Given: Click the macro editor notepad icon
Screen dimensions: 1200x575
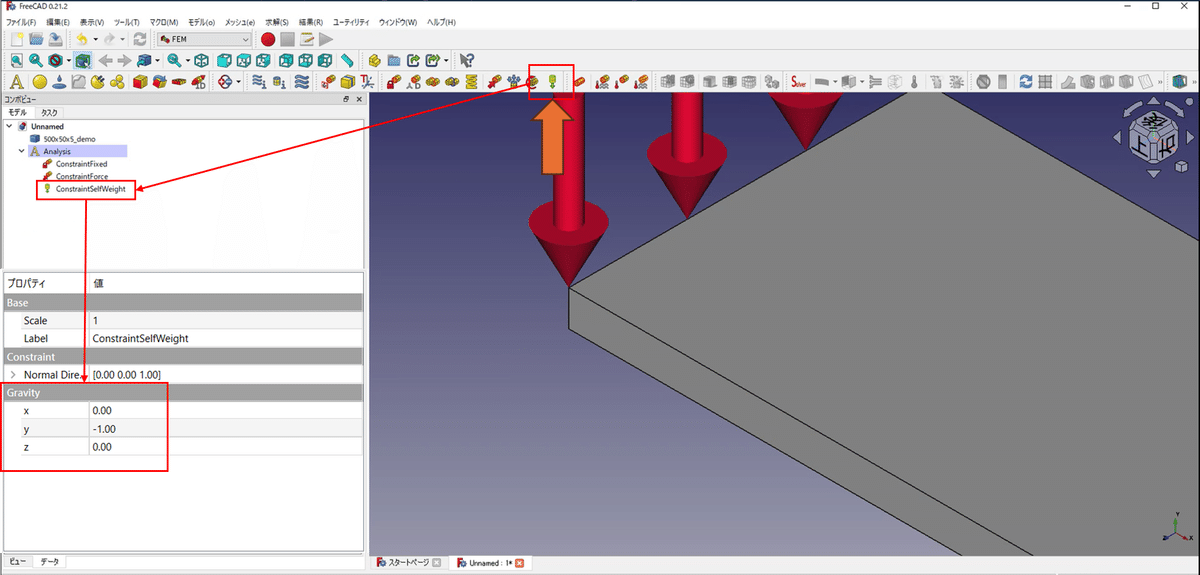Looking at the screenshot, I should click(x=307, y=39).
